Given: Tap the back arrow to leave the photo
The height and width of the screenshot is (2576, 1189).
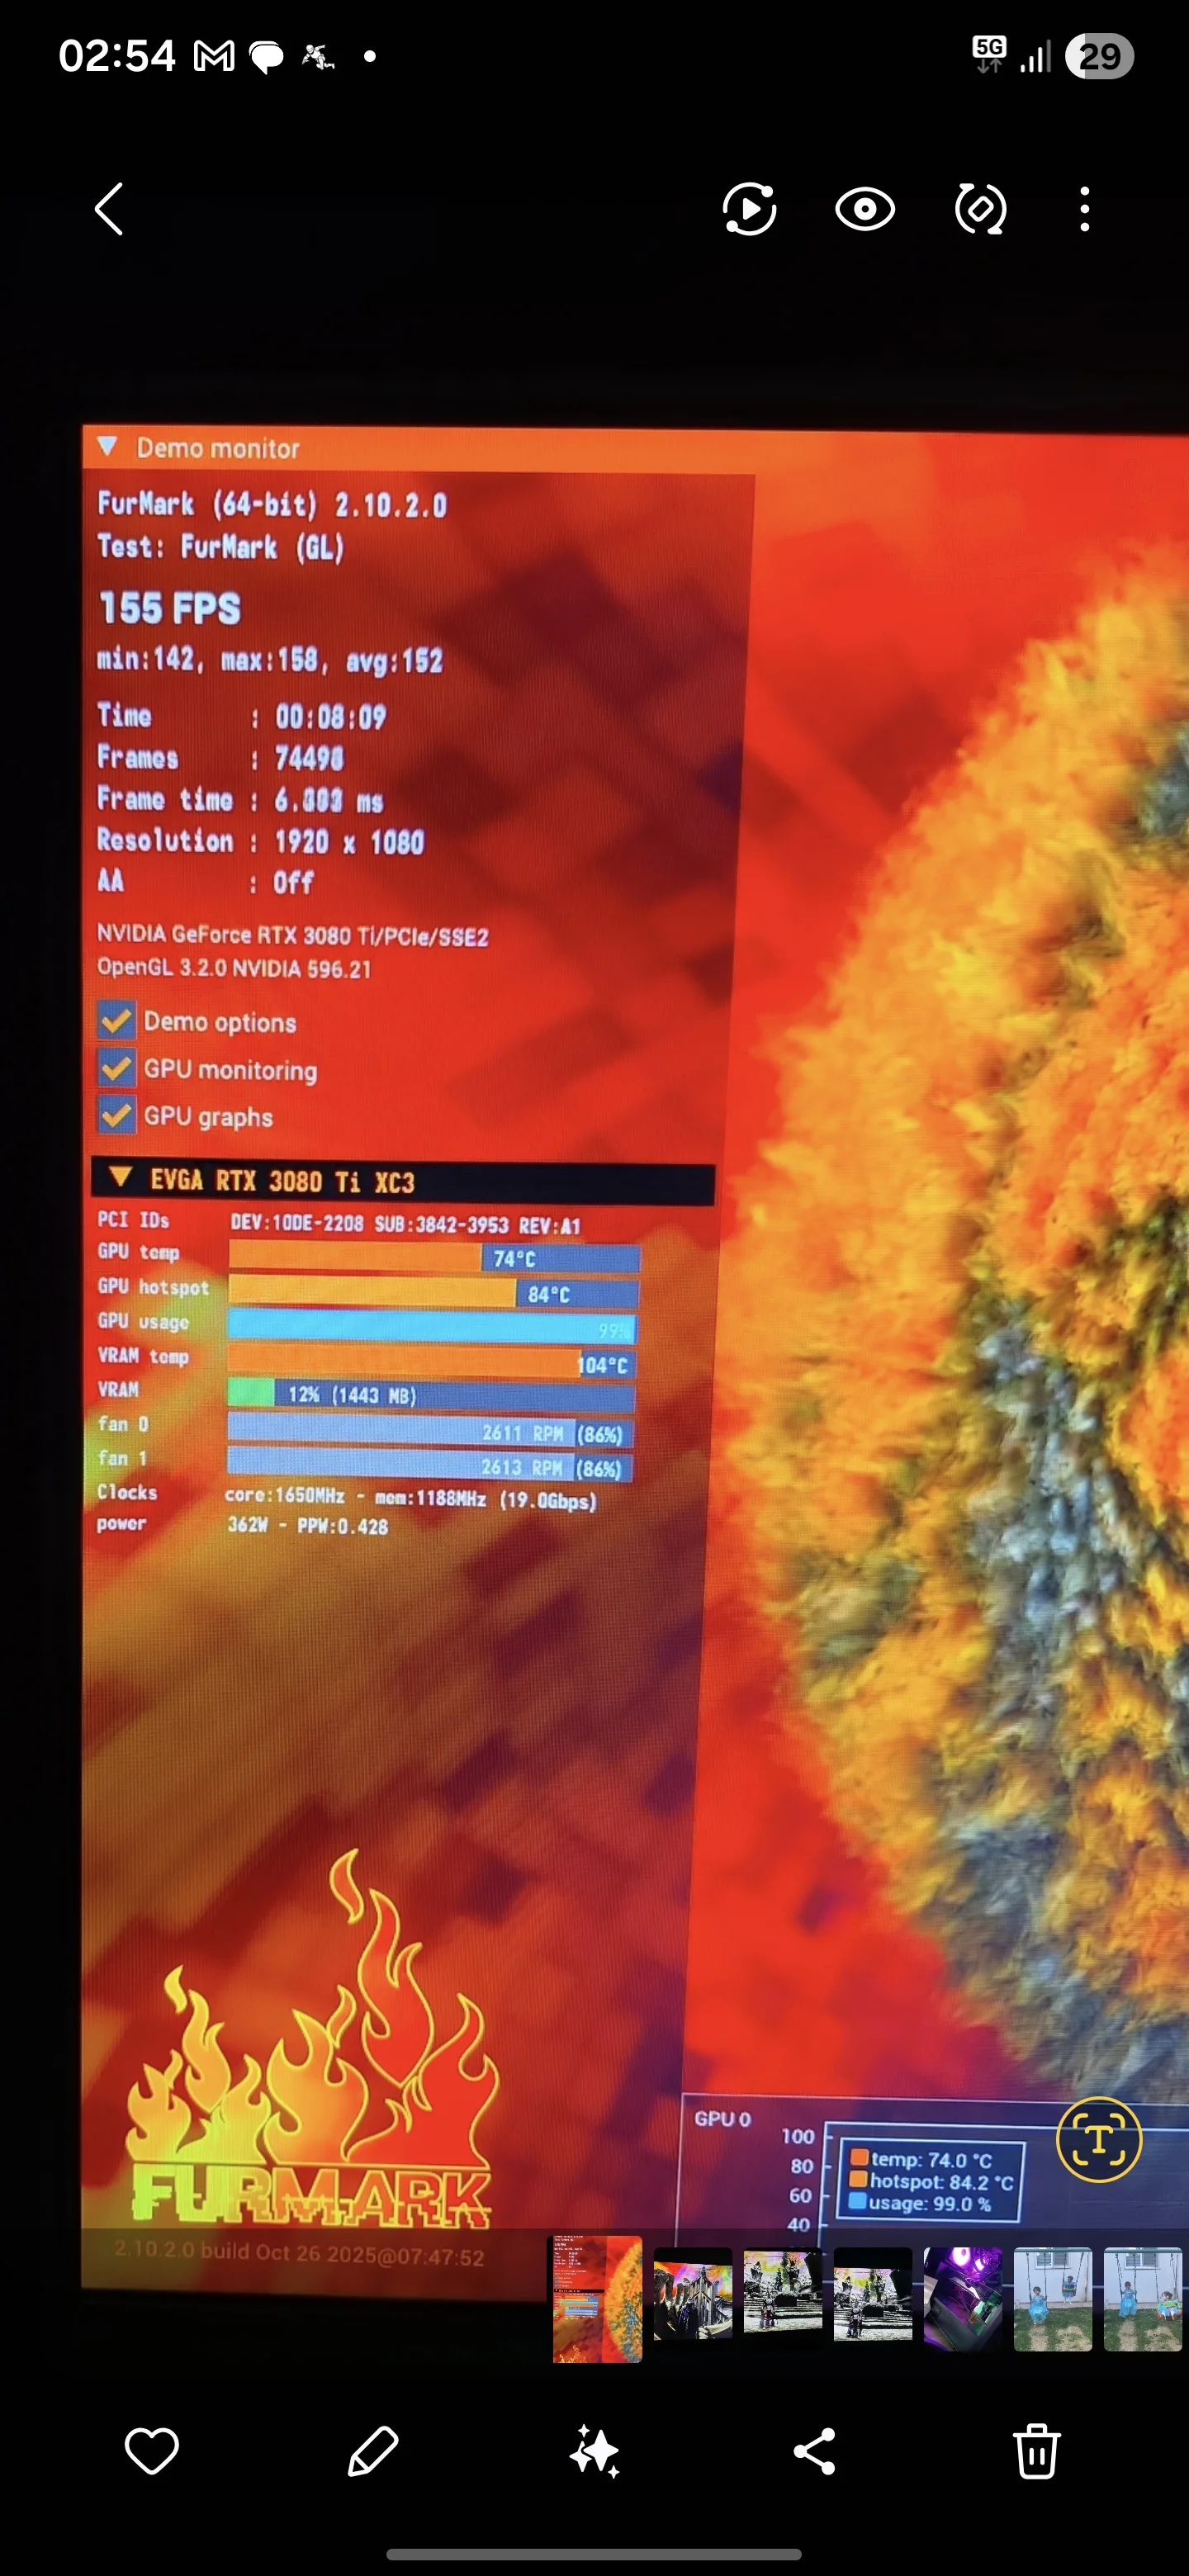Looking at the screenshot, I should 109,209.
